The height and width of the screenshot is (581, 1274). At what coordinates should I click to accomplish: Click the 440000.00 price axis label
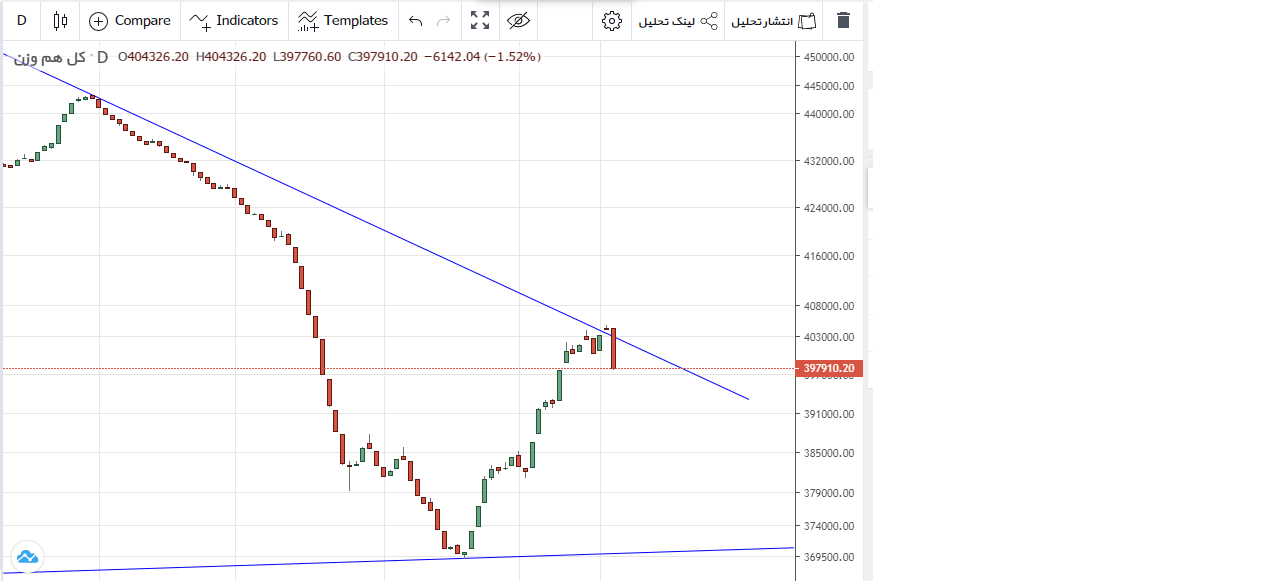(x=829, y=114)
